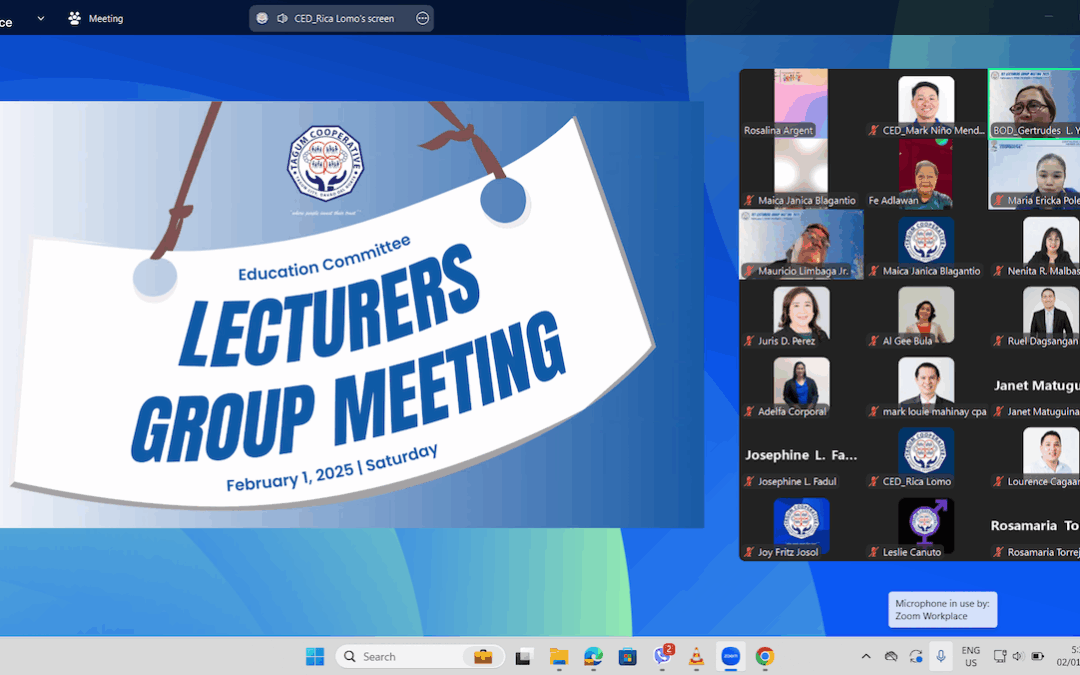Switch to Zoom app in the taskbar
1080x675 pixels.
click(730, 656)
